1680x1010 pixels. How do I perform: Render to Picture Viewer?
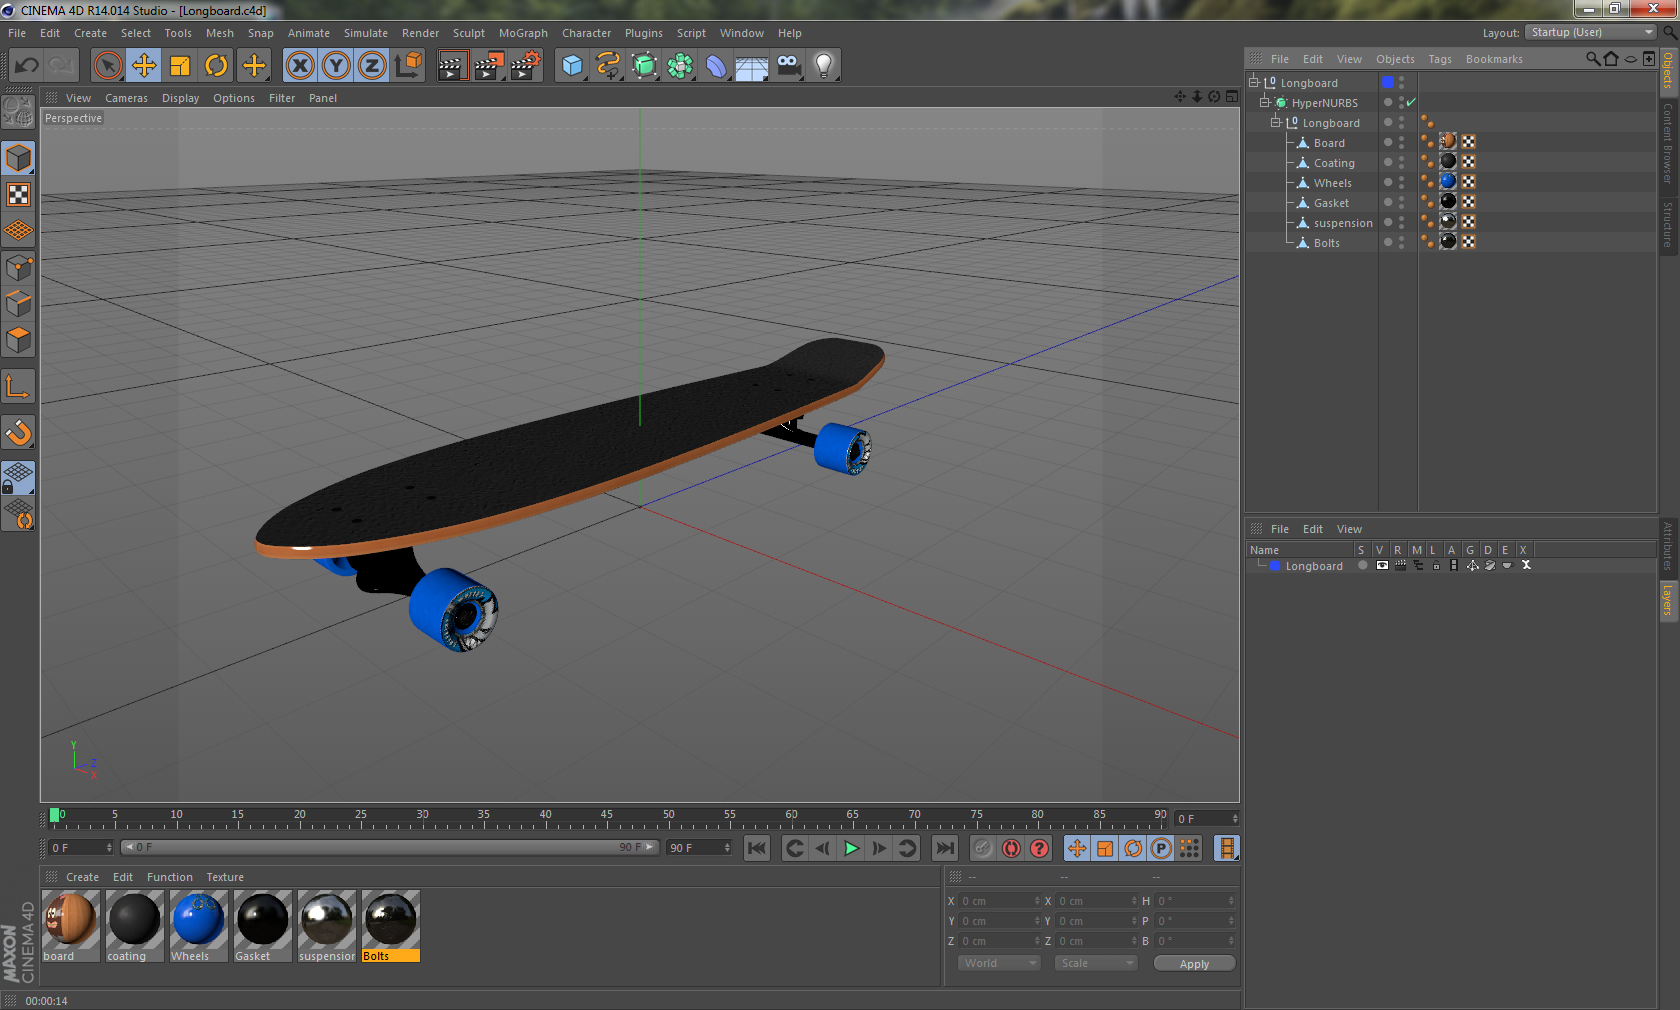(x=489, y=66)
